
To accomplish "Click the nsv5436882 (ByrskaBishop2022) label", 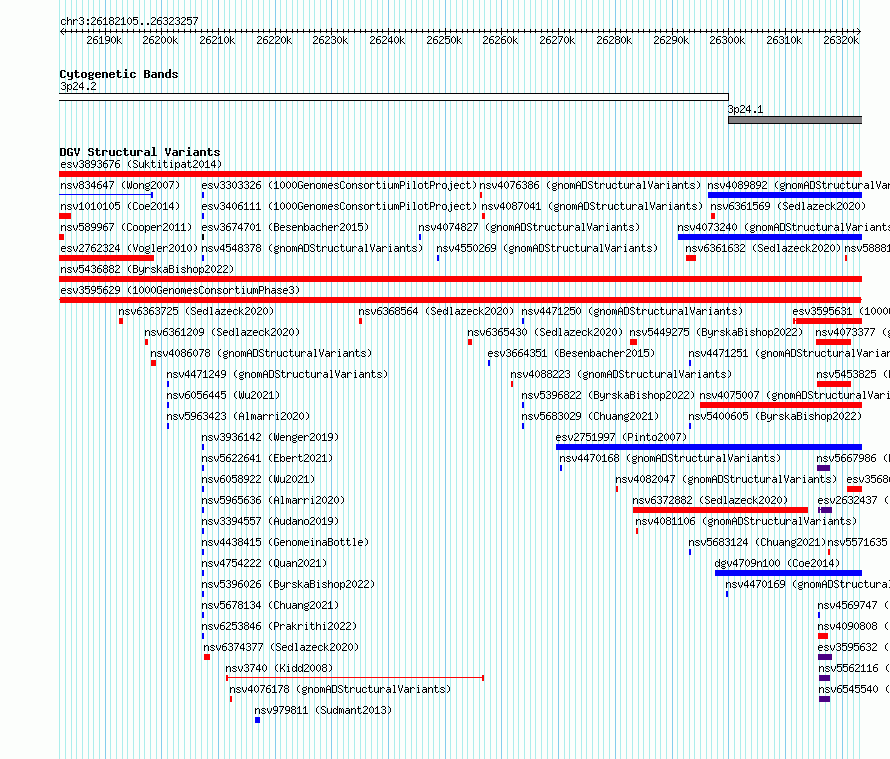I will tap(147, 270).
